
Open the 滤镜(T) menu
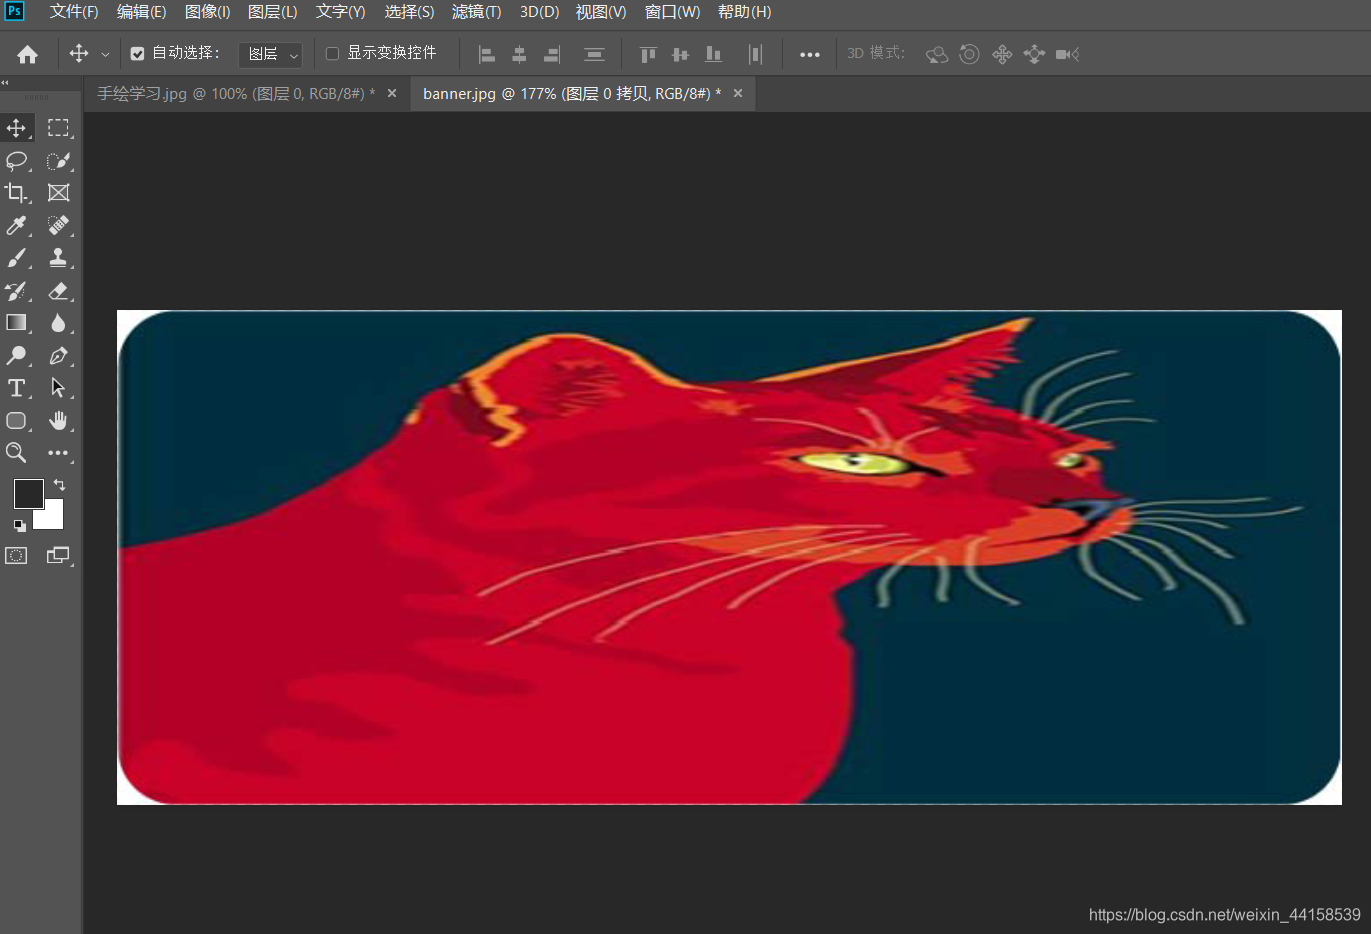point(476,12)
